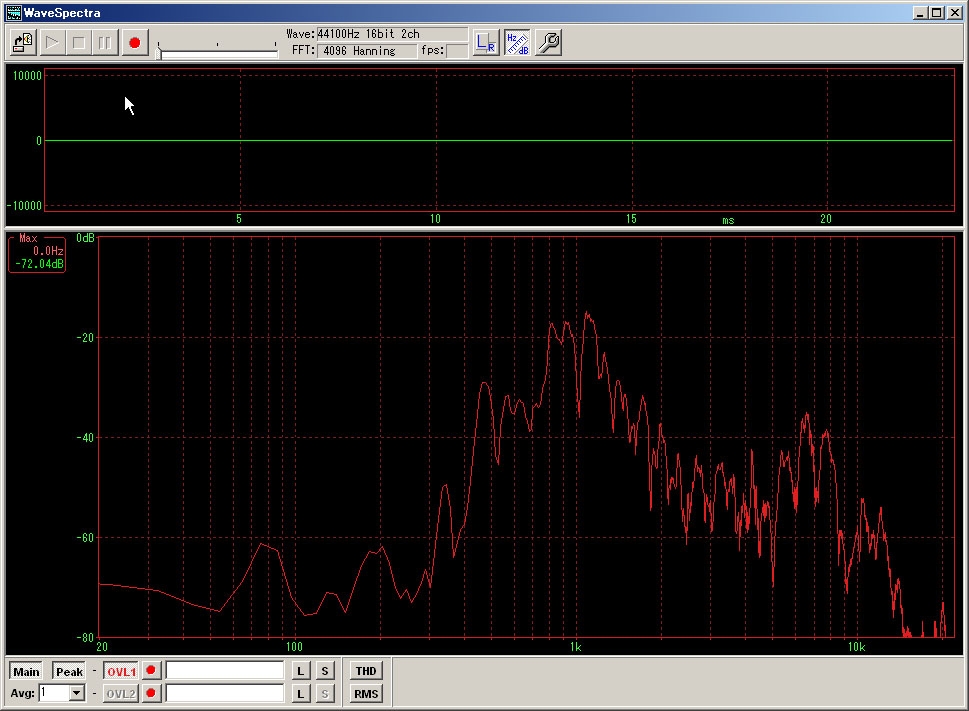Click the overlay 2 name text field
Image resolution: width=969 pixels, height=711 pixels.
225,693
